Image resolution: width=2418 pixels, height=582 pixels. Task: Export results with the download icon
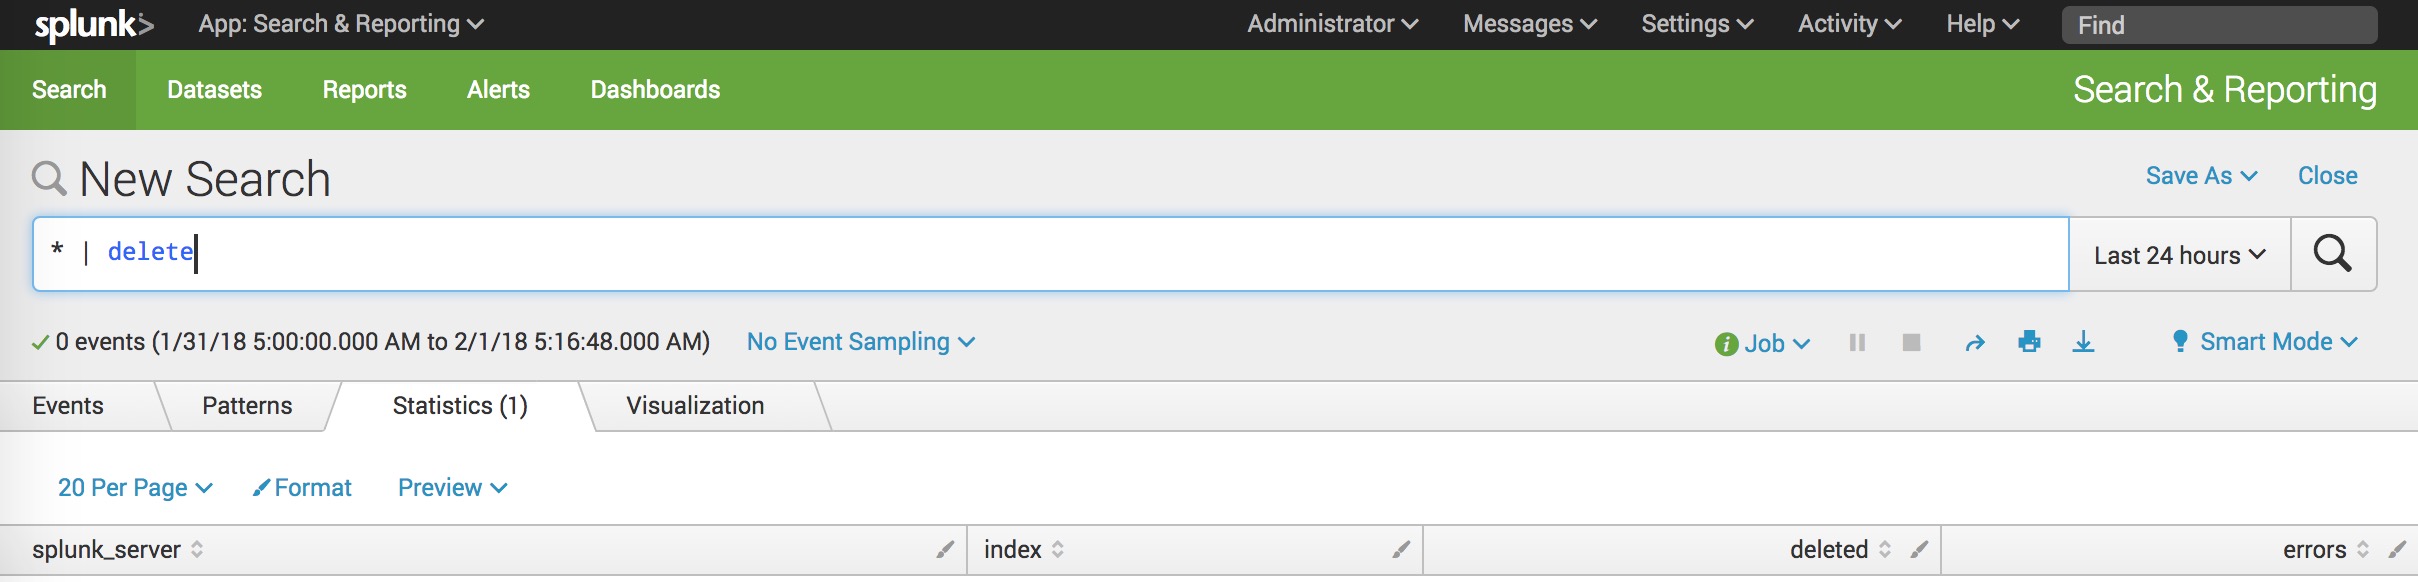pos(2083,342)
